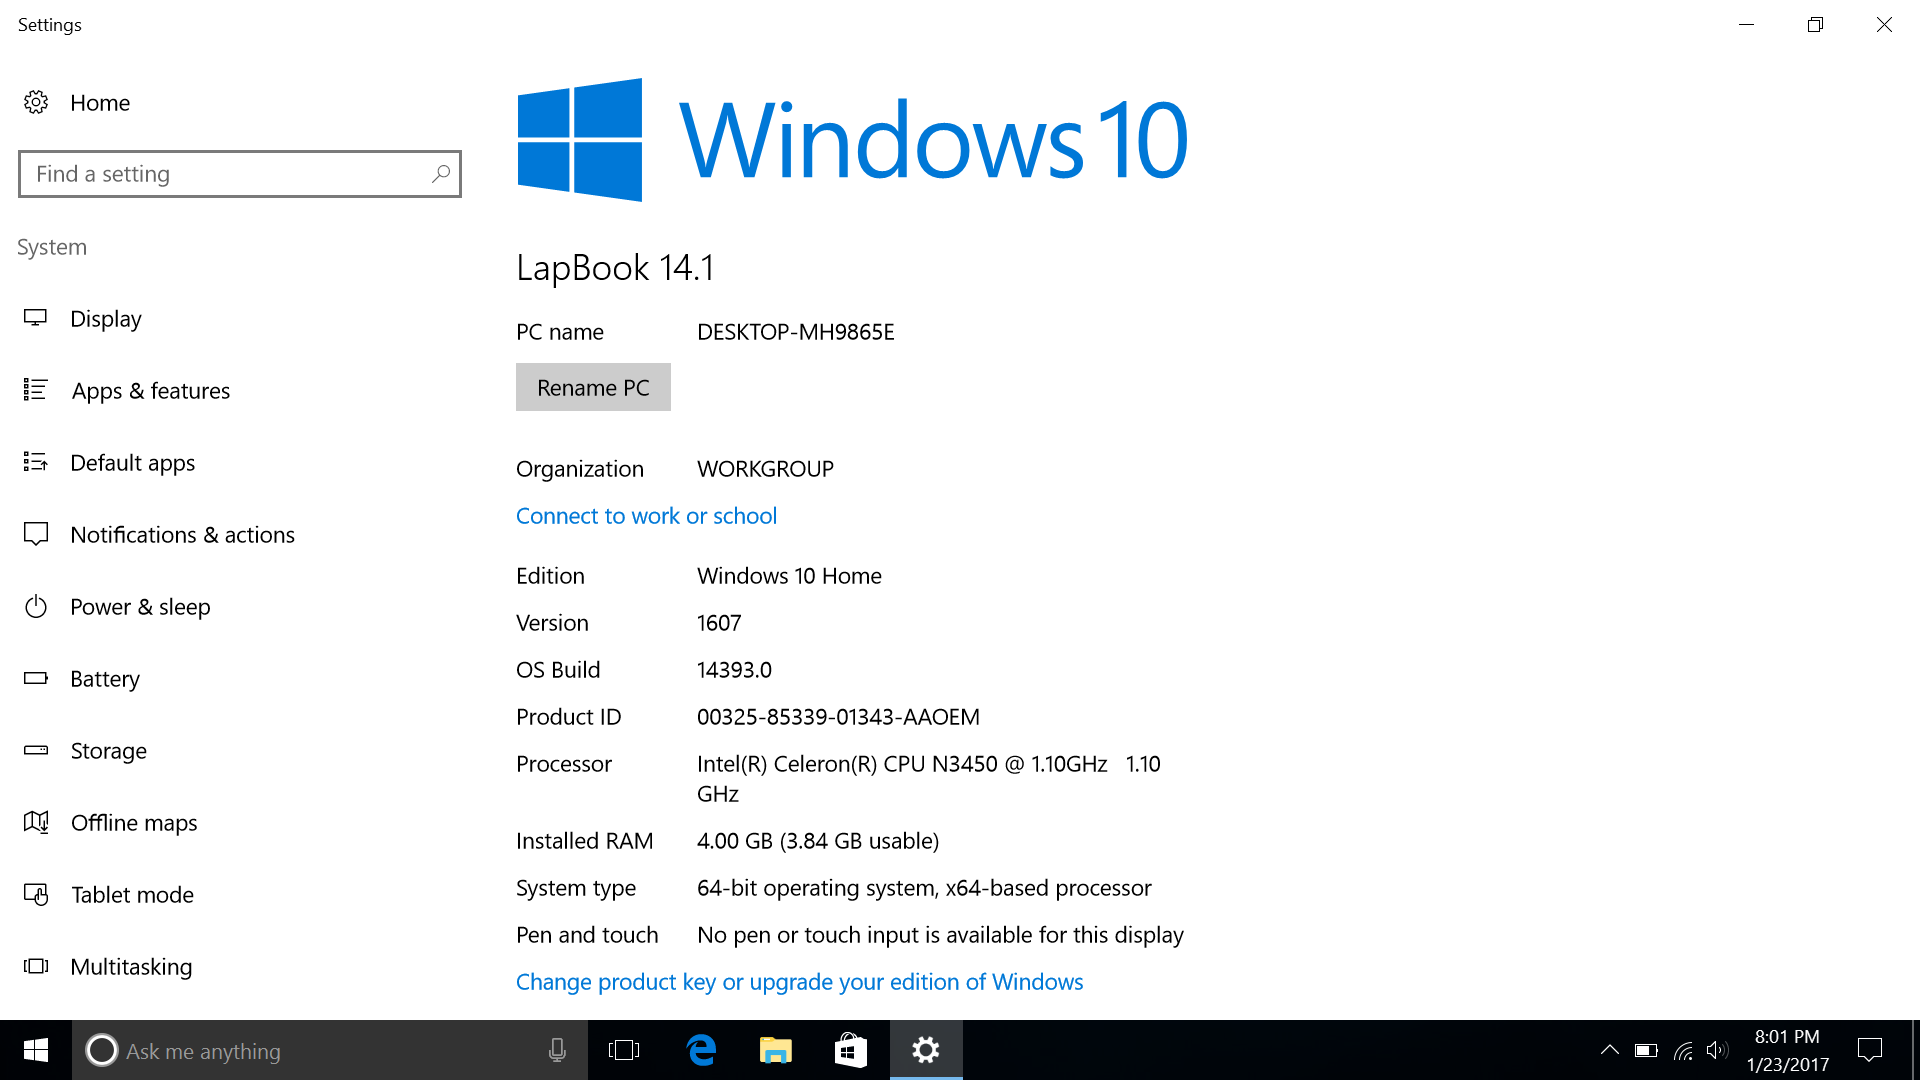Click the WORKGROUP organization value
1920x1080 pixels.
(x=765, y=469)
